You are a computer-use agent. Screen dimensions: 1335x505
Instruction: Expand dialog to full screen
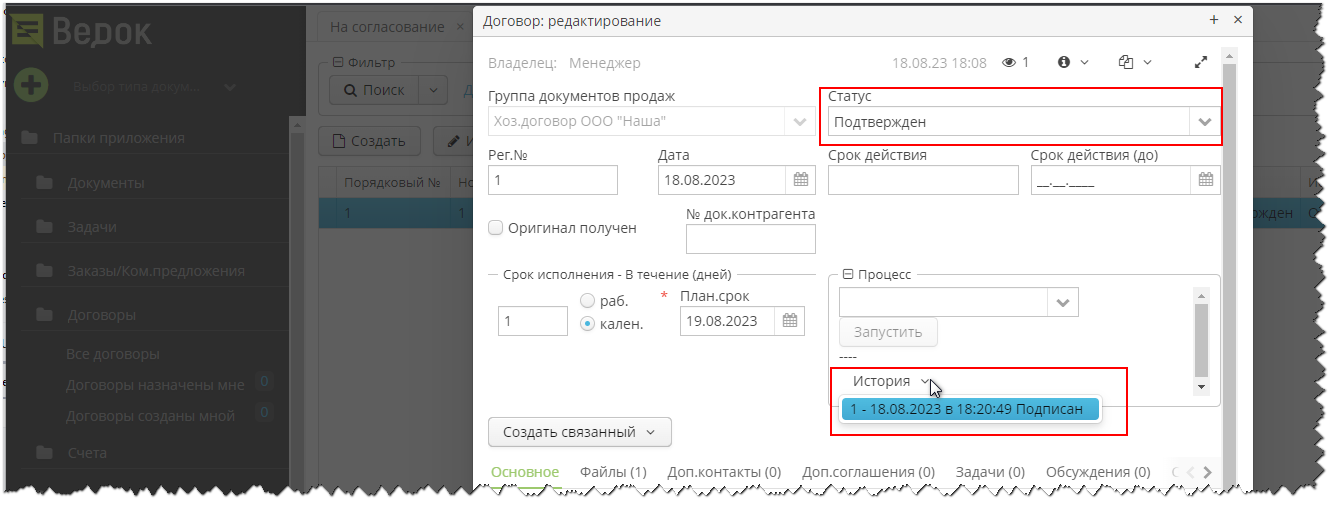[1201, 62]
